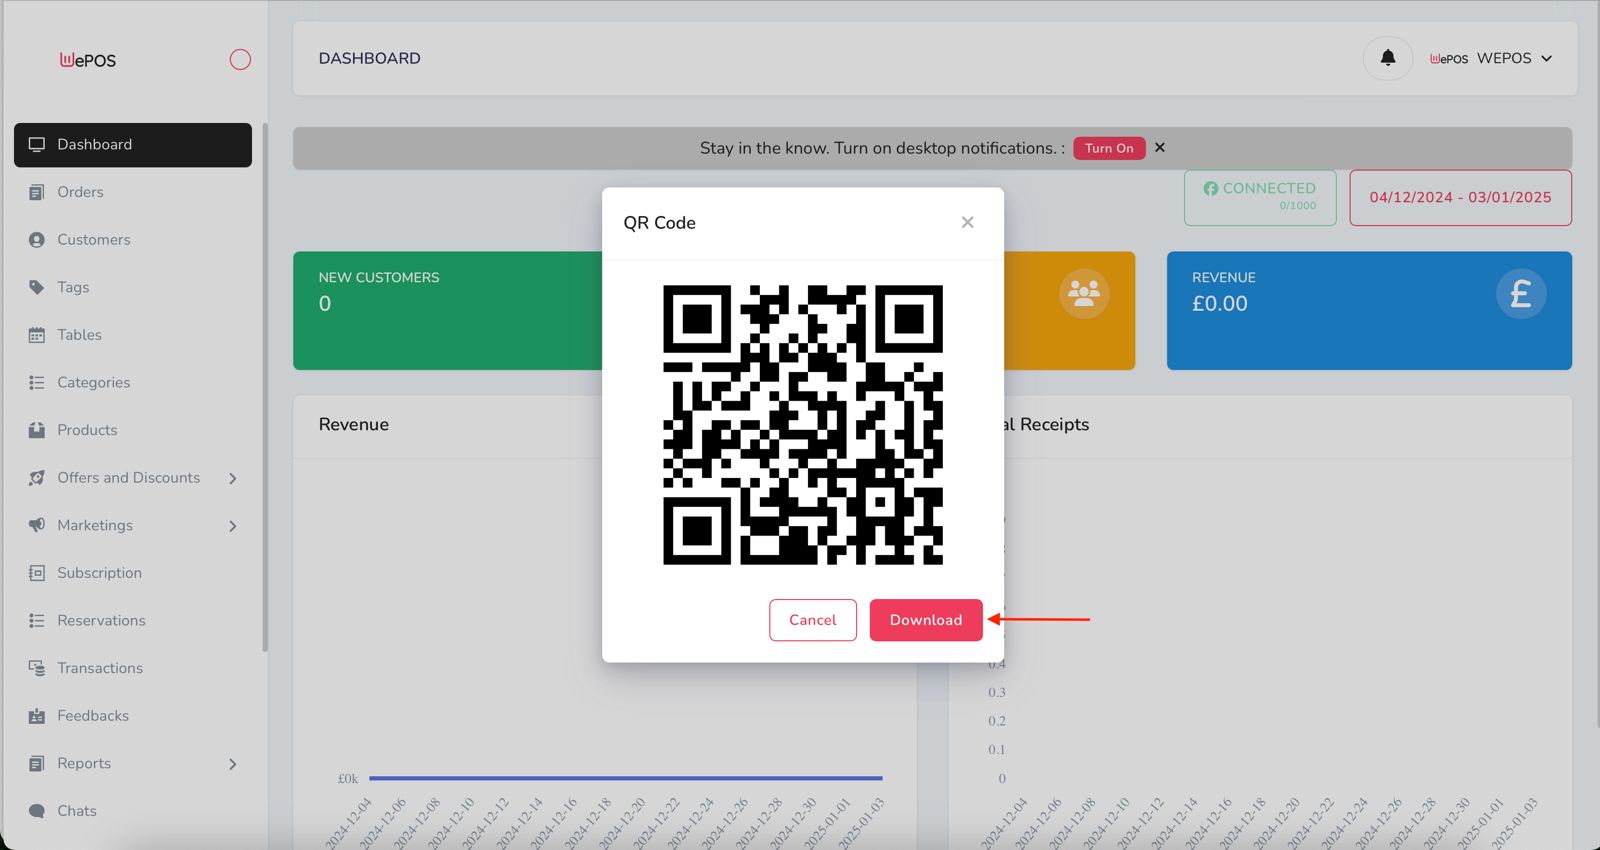Click the Orders icon in sidebar
The width and height of the screenshot is (1600, 850).
pyautogui.click(x=37, y=192)
